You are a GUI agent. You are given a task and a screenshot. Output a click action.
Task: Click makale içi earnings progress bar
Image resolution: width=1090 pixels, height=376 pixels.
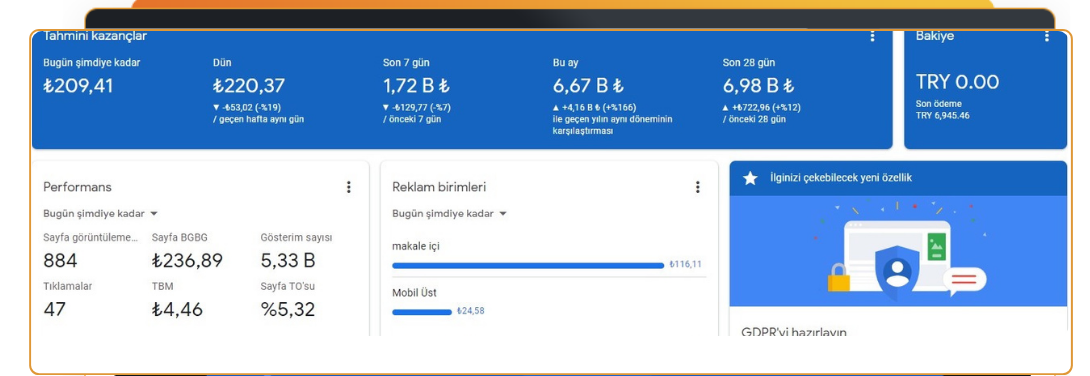528,265
